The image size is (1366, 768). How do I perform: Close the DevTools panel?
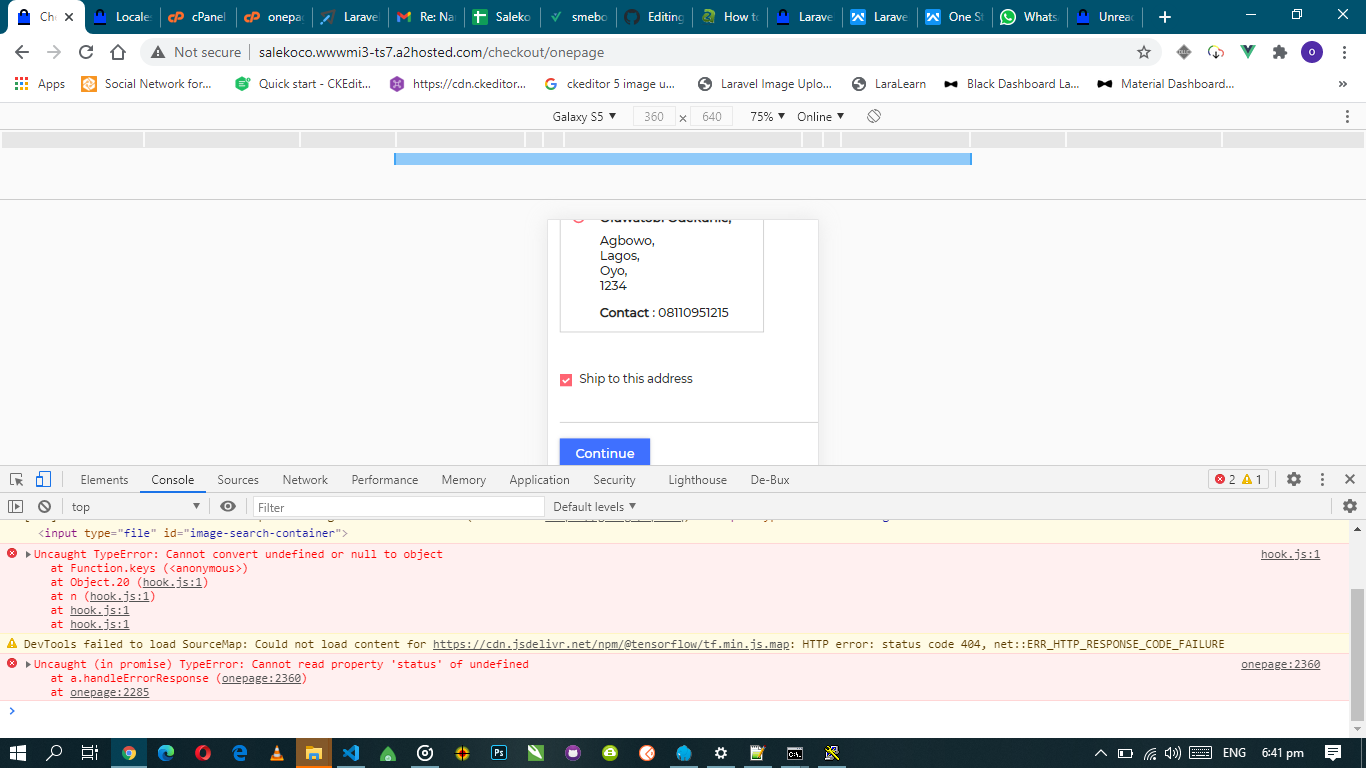tap(1349, 480)
